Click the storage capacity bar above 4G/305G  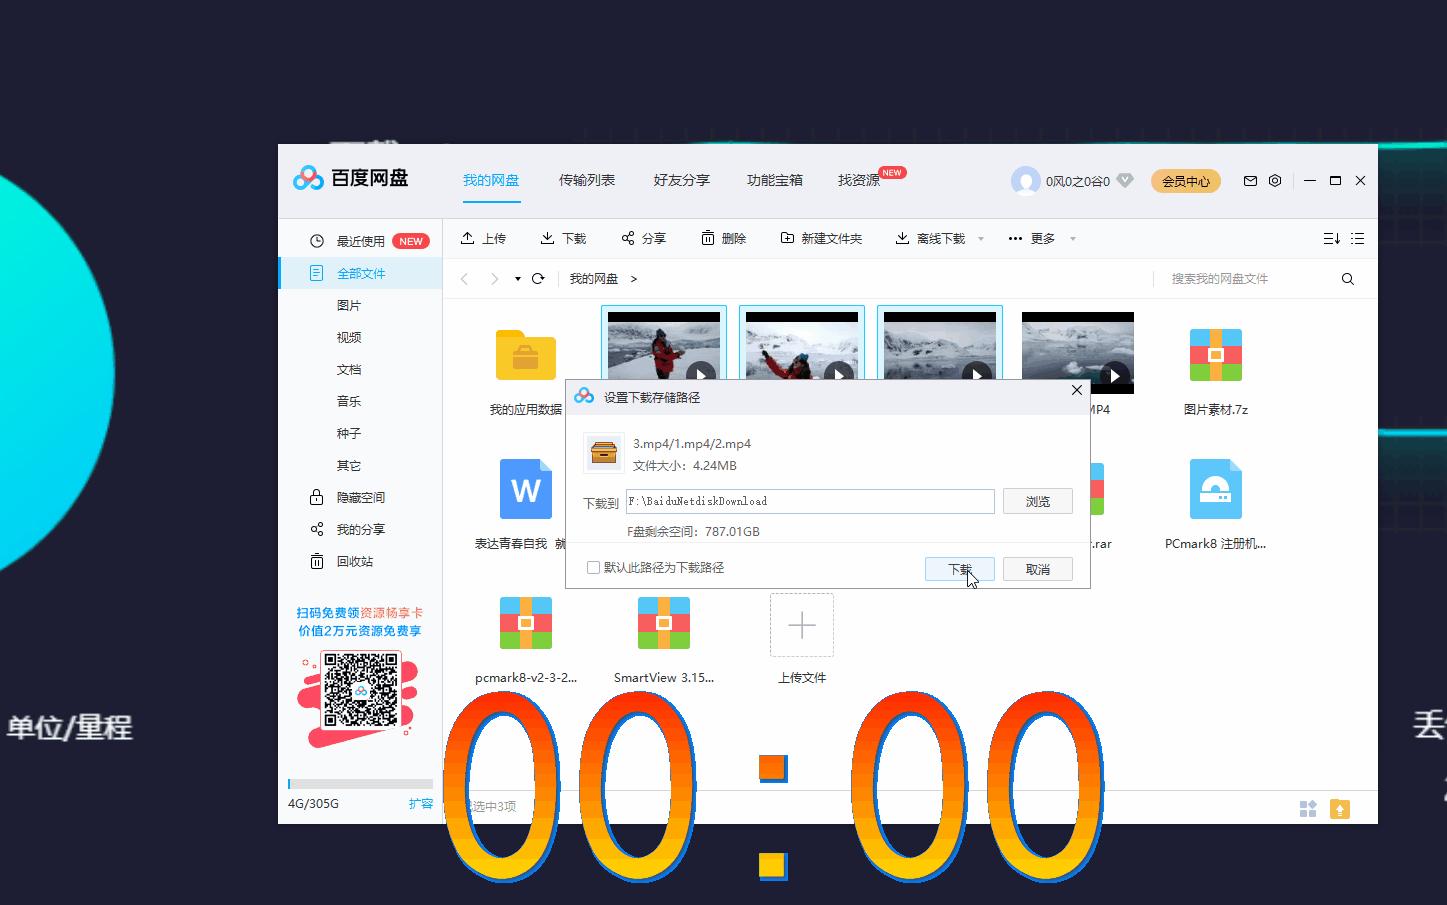360,784
